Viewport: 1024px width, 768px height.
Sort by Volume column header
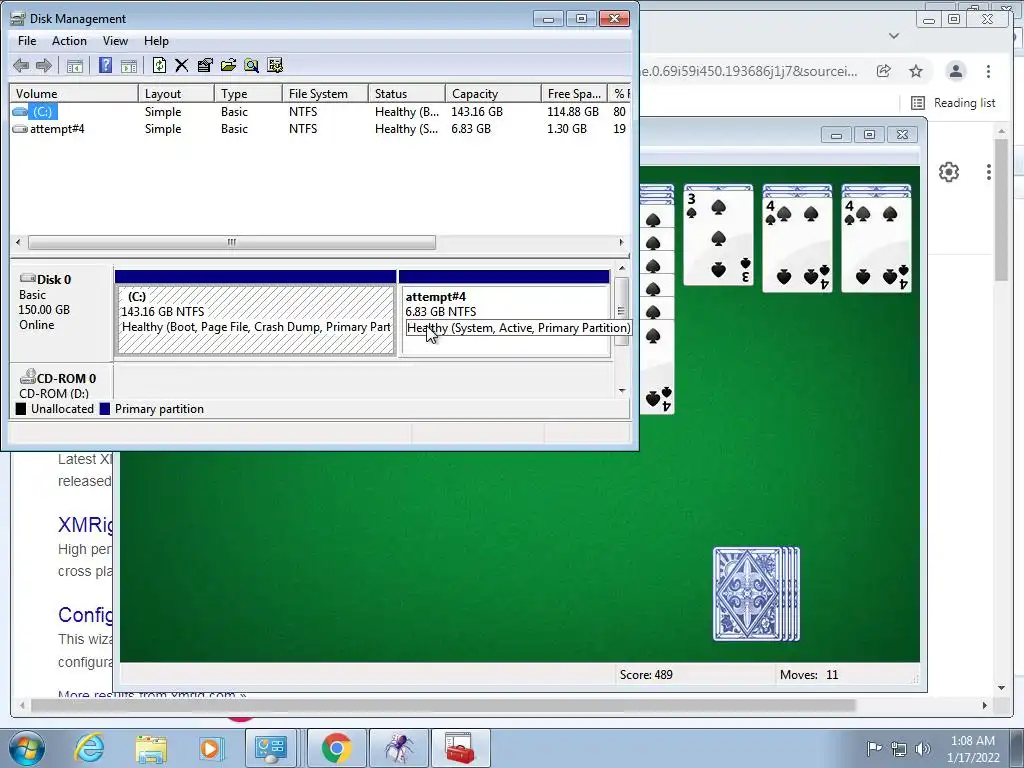[x=74, y=93]
